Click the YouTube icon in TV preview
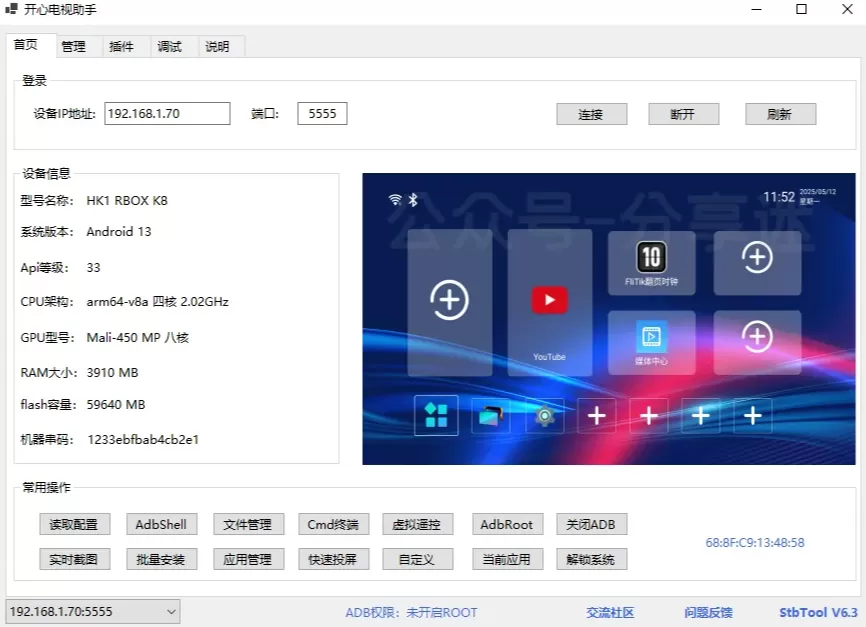The width and height of the screenshot is (866, 627). pyautogui.click(x=549, y=300)
